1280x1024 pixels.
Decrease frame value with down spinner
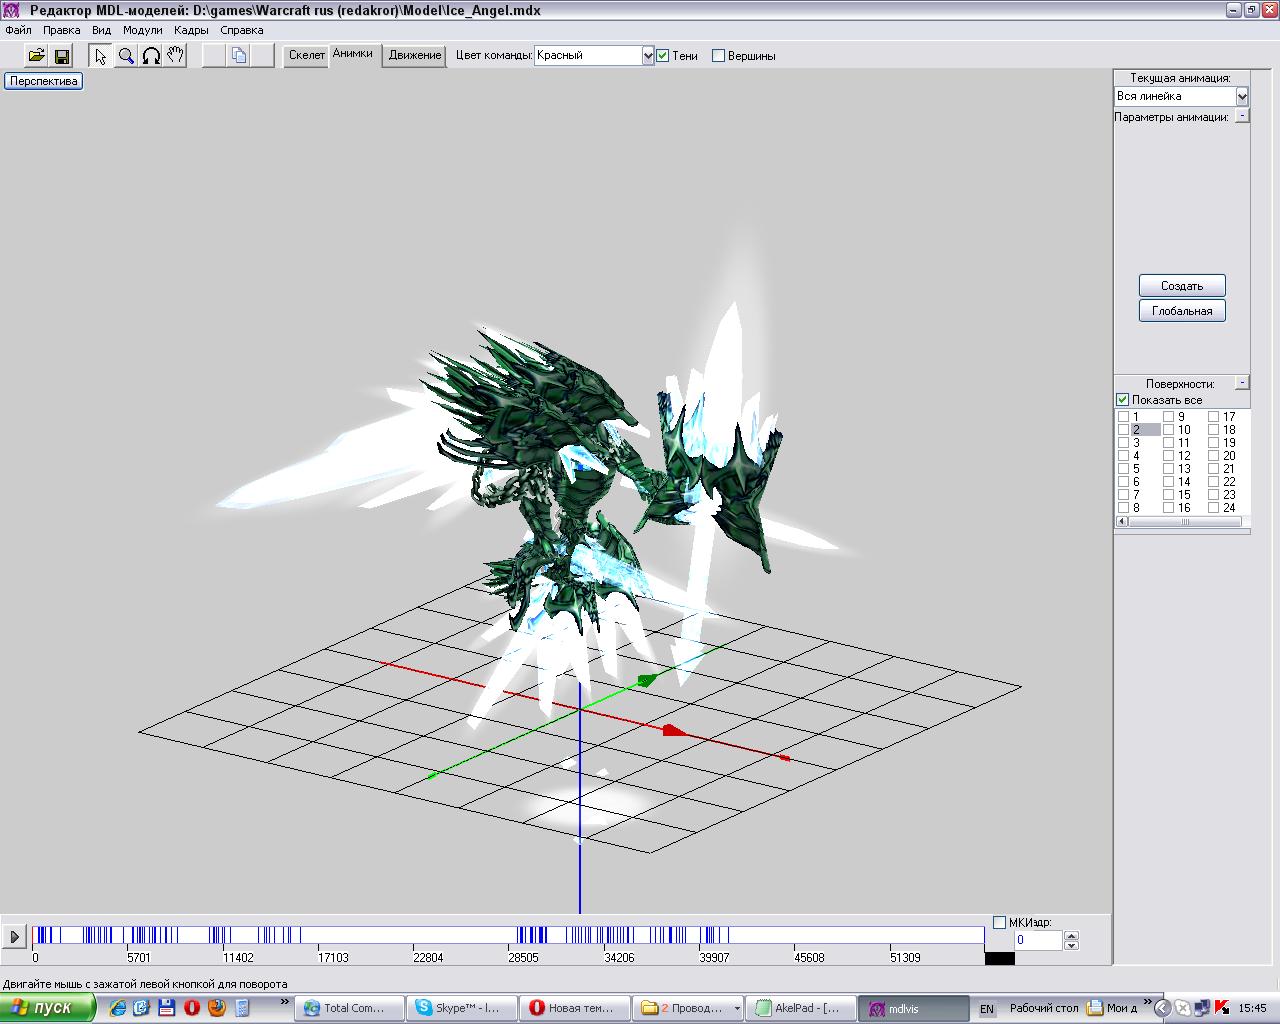click(1072, 945)
